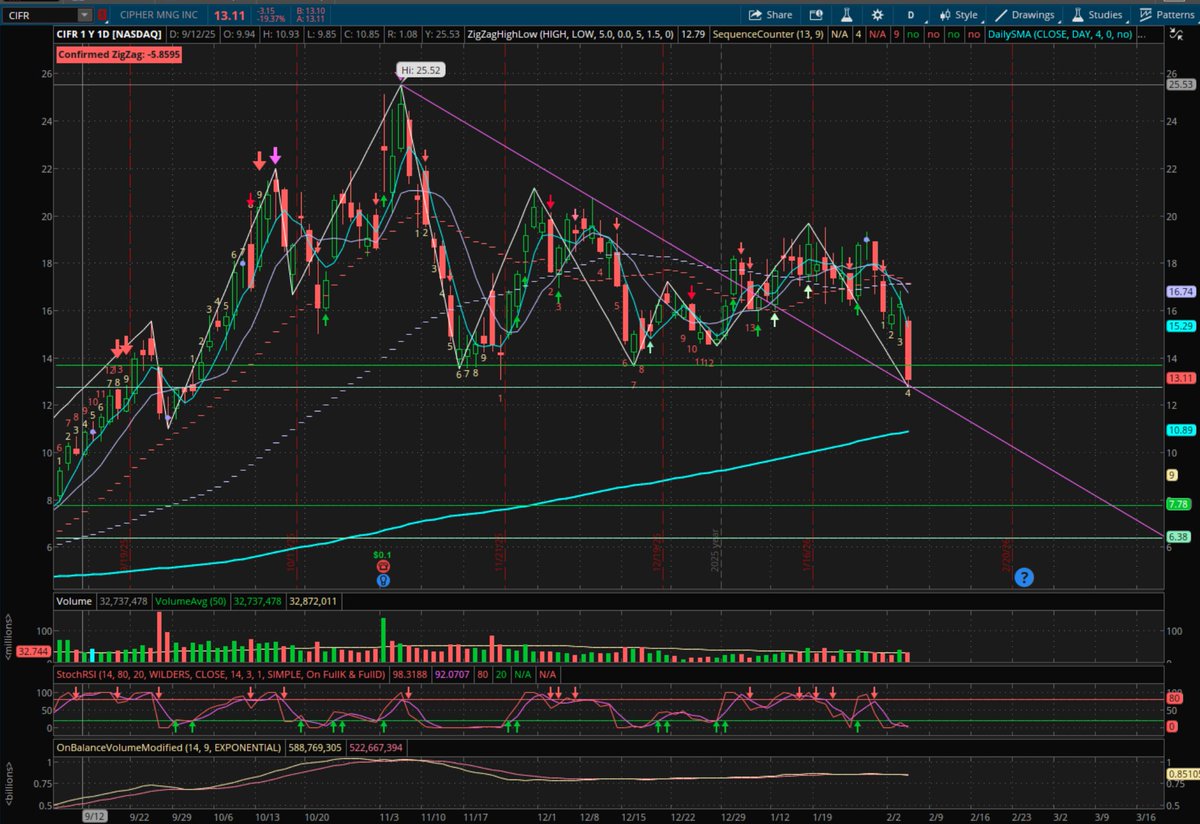The height and width of the screenshot is (824, 1200).
Task: Click the CIFR symbol input field
Action: coord(39,15)
